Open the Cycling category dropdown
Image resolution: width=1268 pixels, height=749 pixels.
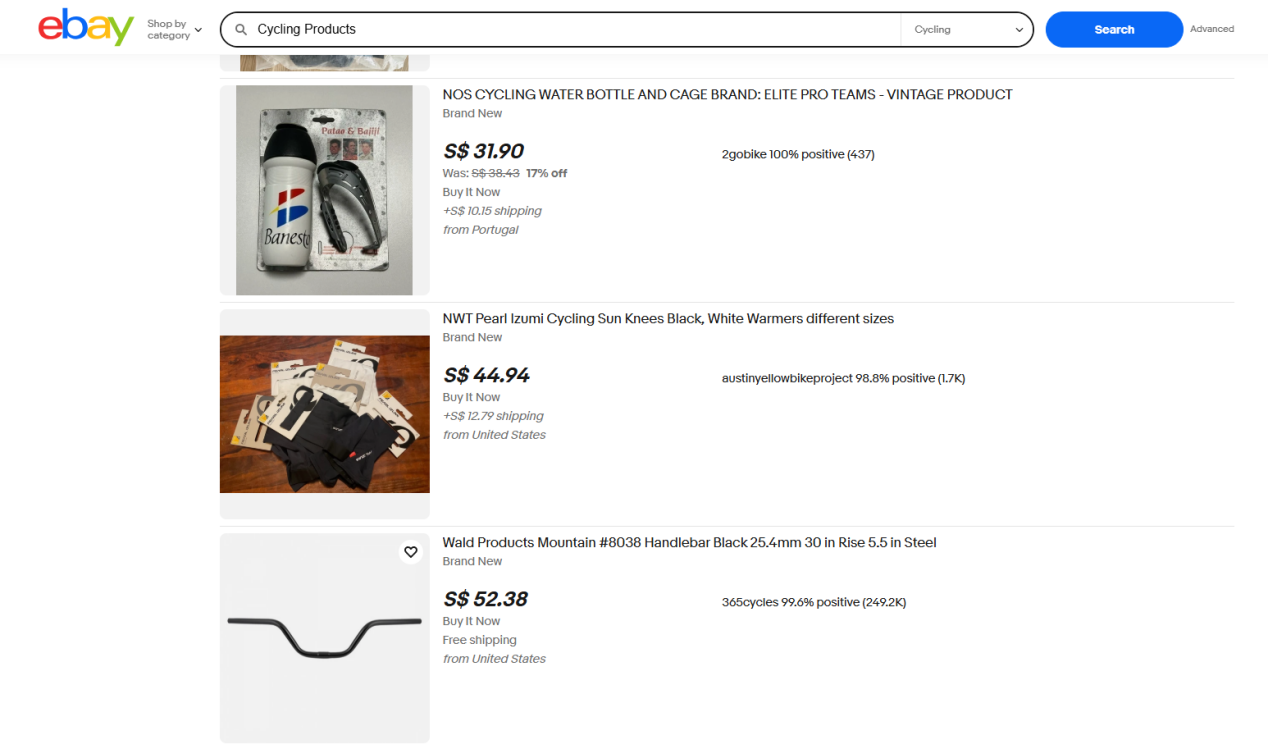[967, 30]
